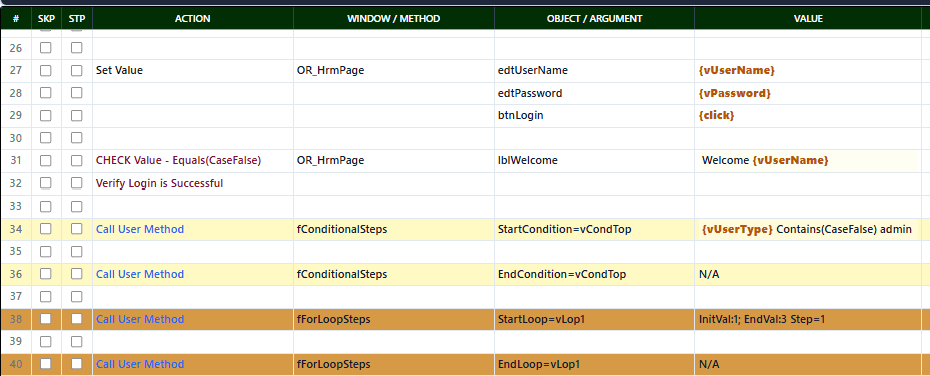Click the OBJECT / ARGUMENT column header

(x=594, y=18)
